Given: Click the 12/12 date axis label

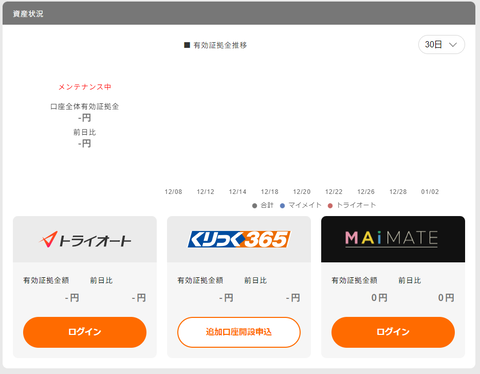Looking at the screenshot, I should click(x=205, y=192).
